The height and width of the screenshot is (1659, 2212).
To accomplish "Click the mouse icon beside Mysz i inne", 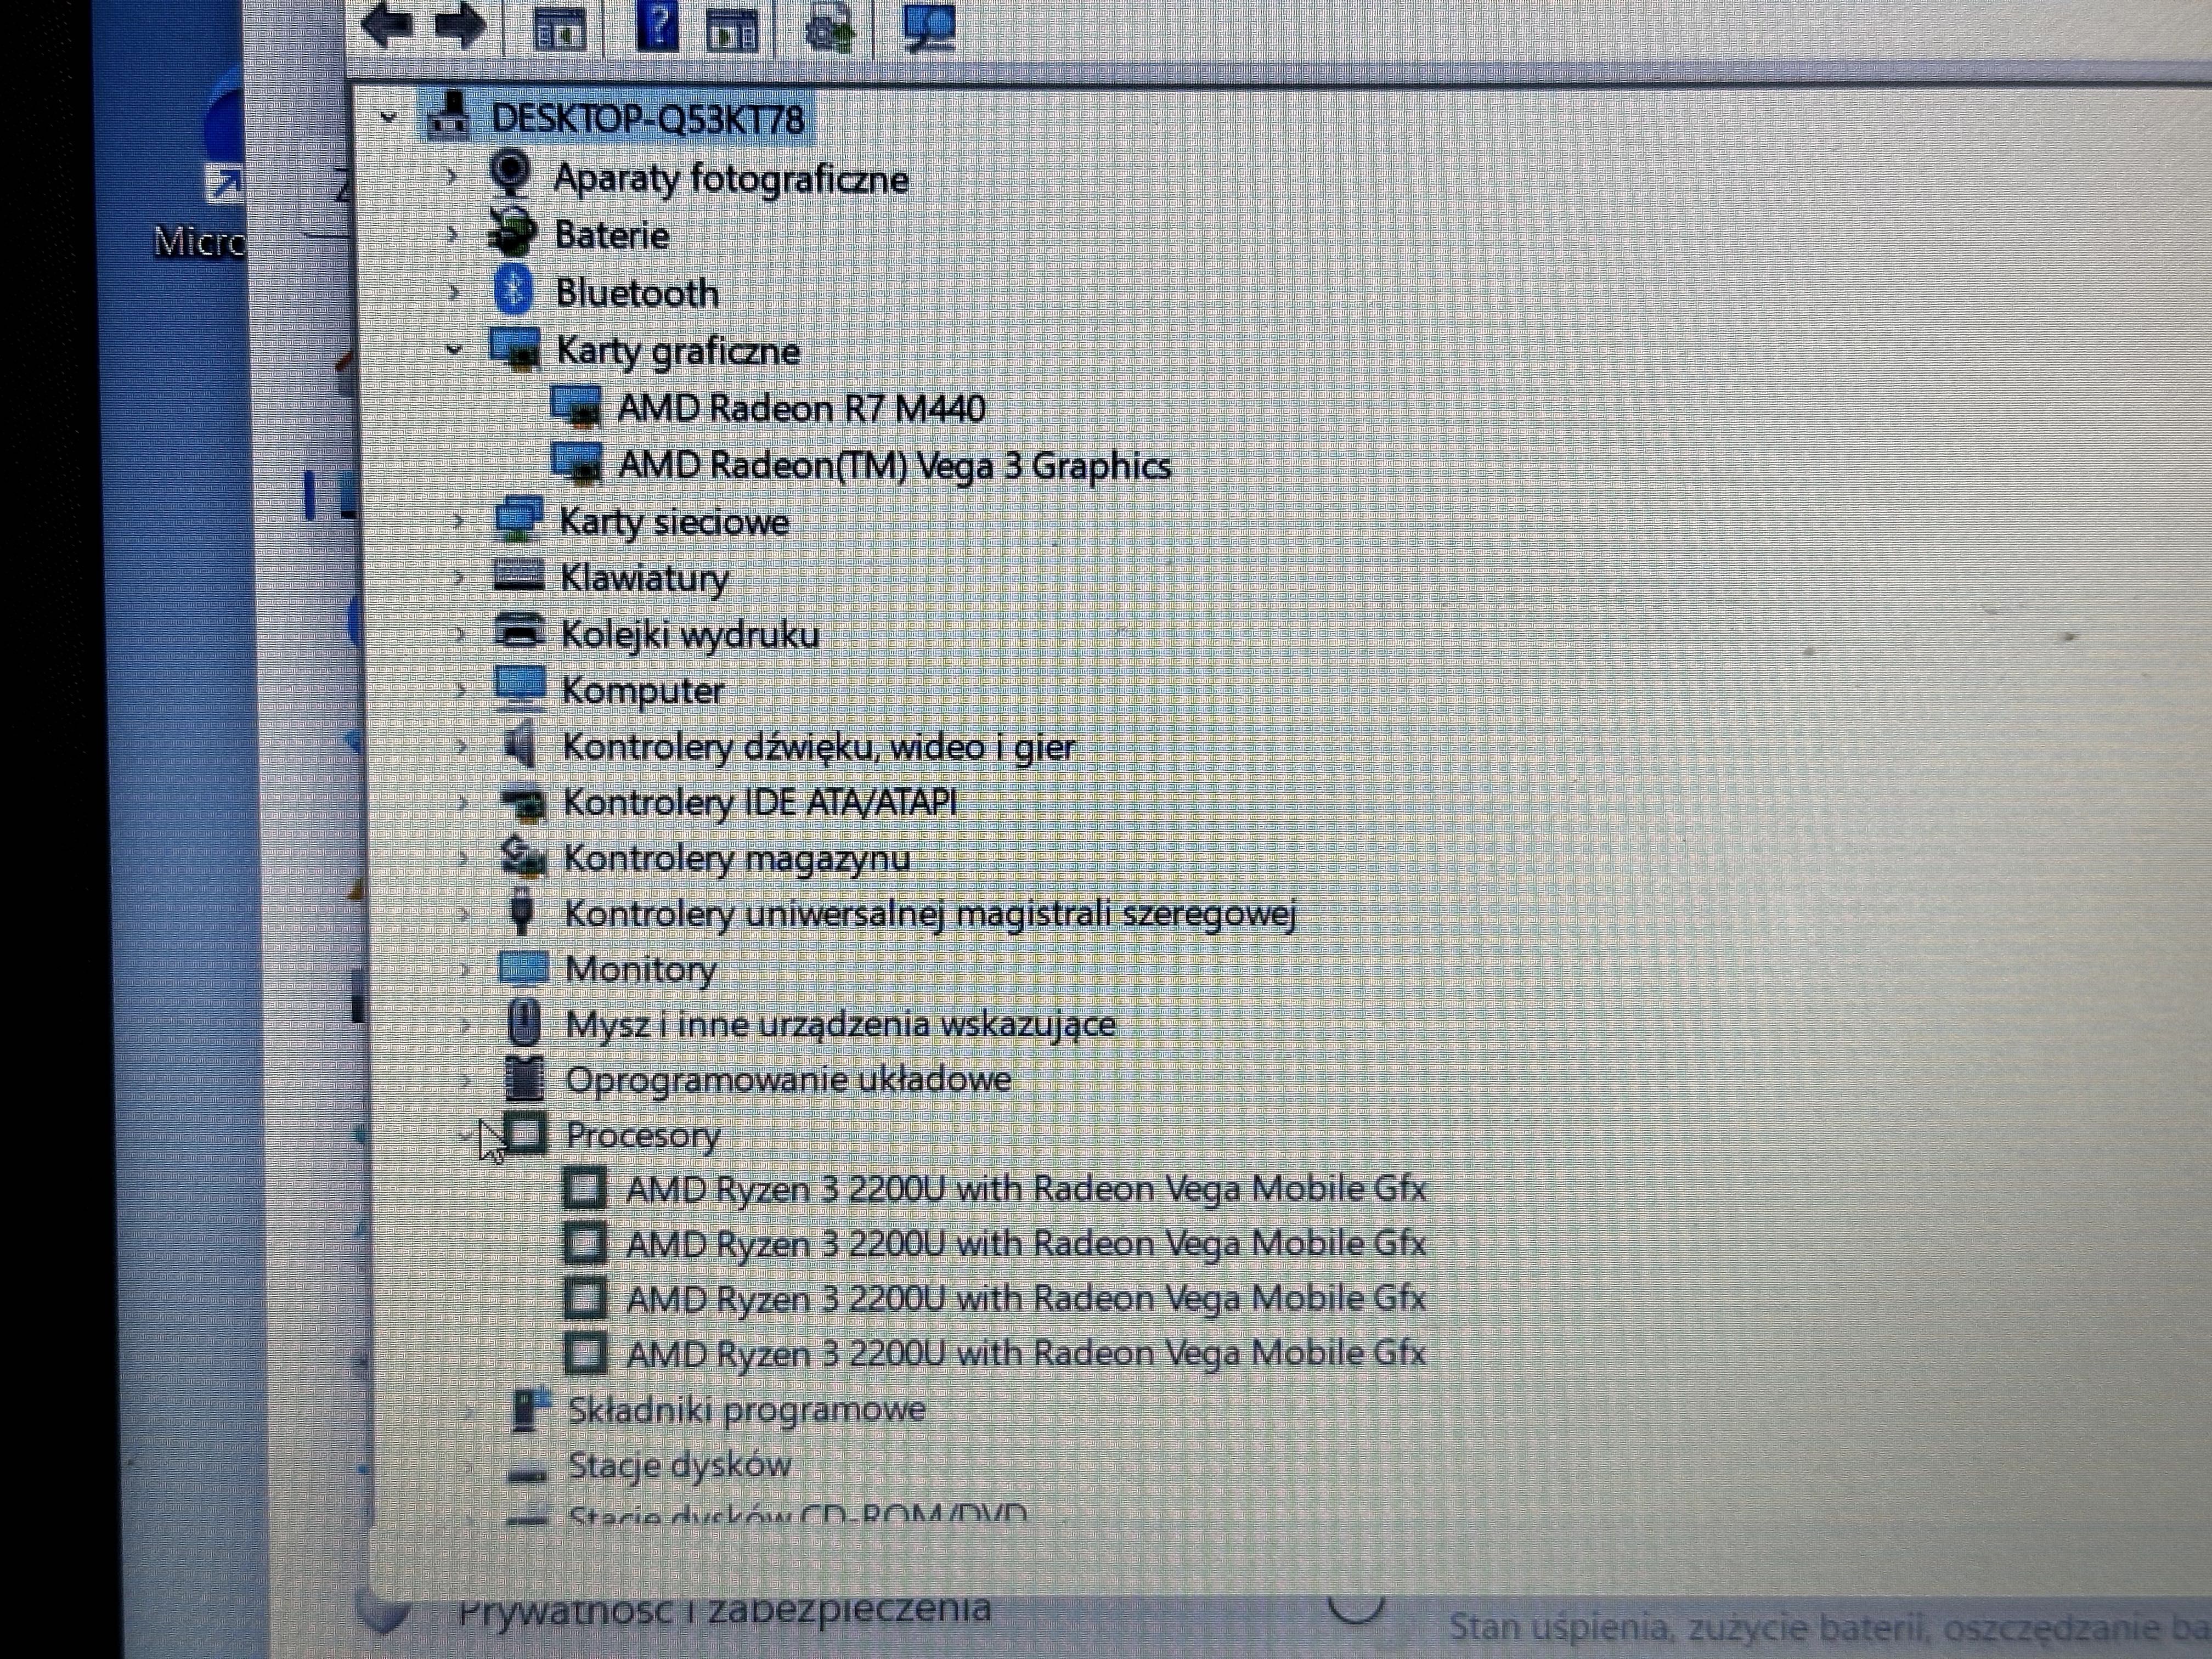I will pos(524,1023).
